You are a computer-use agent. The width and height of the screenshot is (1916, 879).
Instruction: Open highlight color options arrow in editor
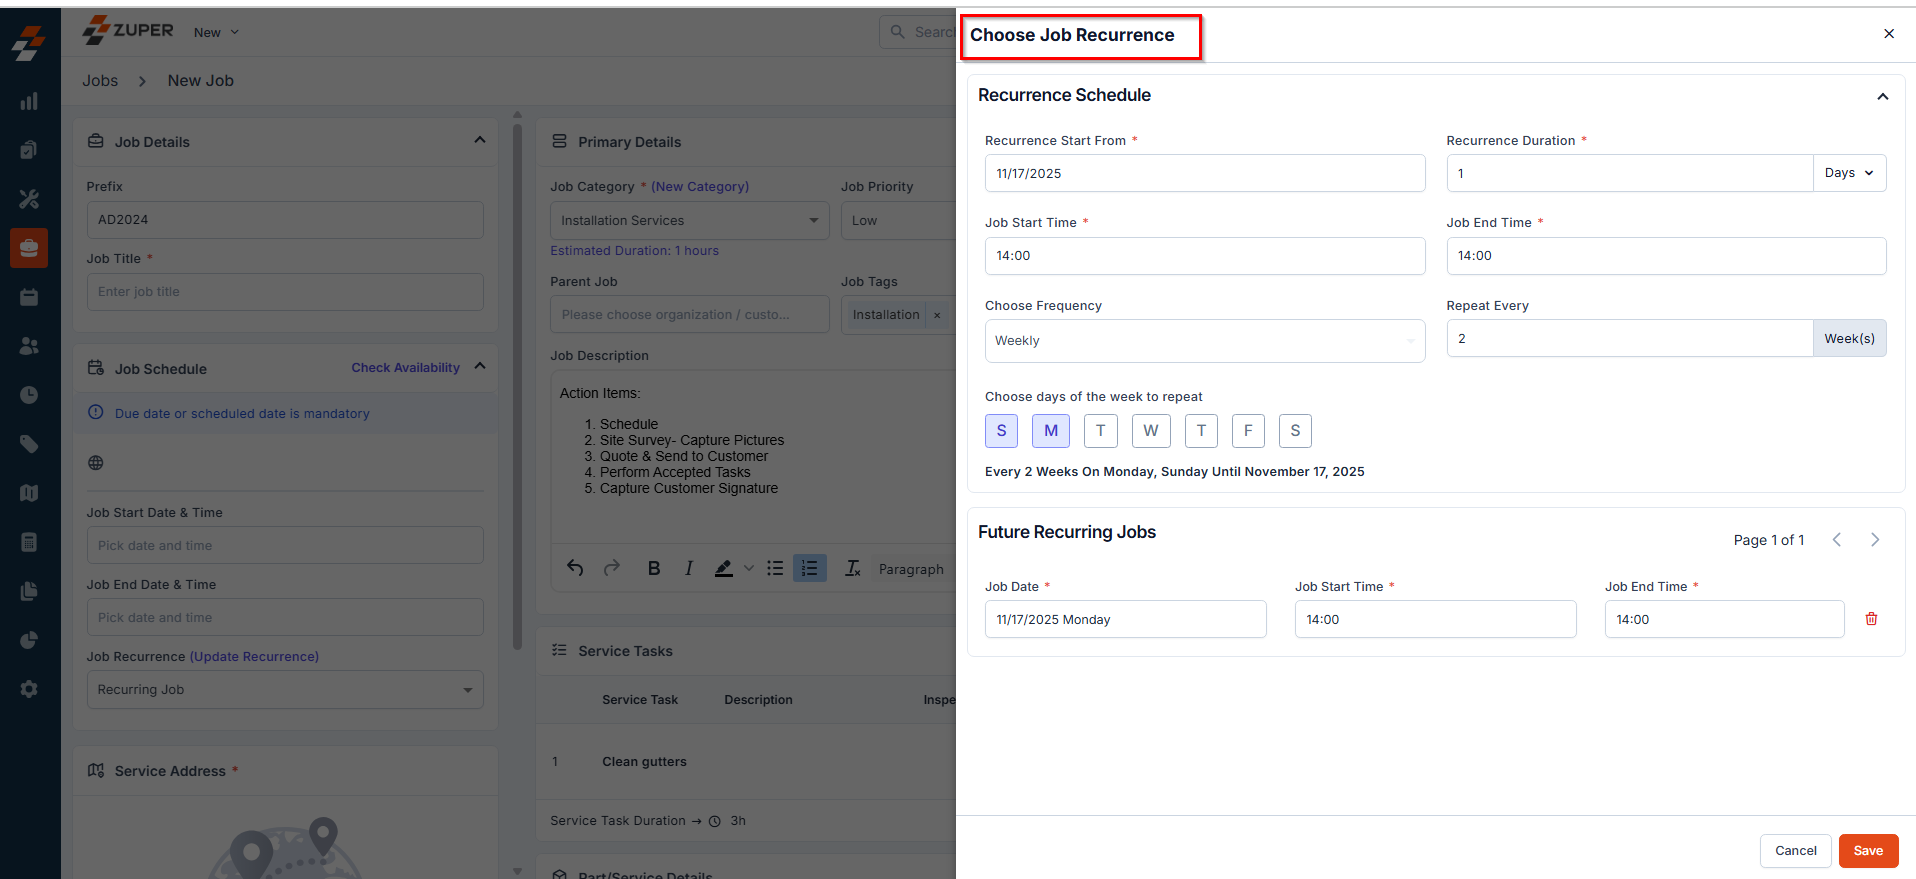coord(748,568)
